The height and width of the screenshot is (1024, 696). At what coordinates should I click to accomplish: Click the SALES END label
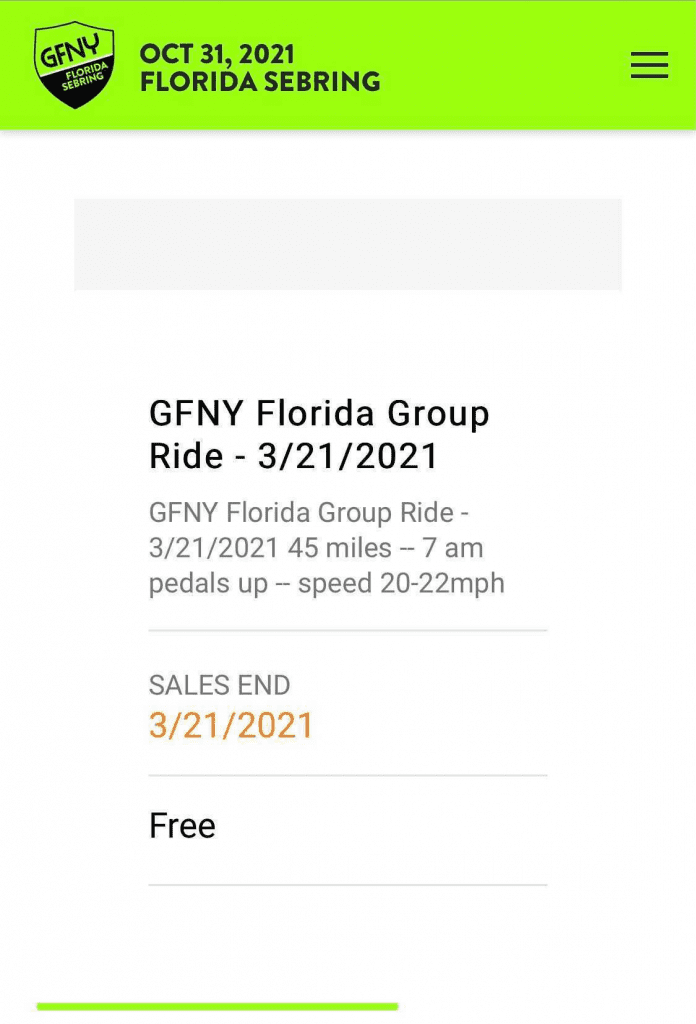point(219,685)
